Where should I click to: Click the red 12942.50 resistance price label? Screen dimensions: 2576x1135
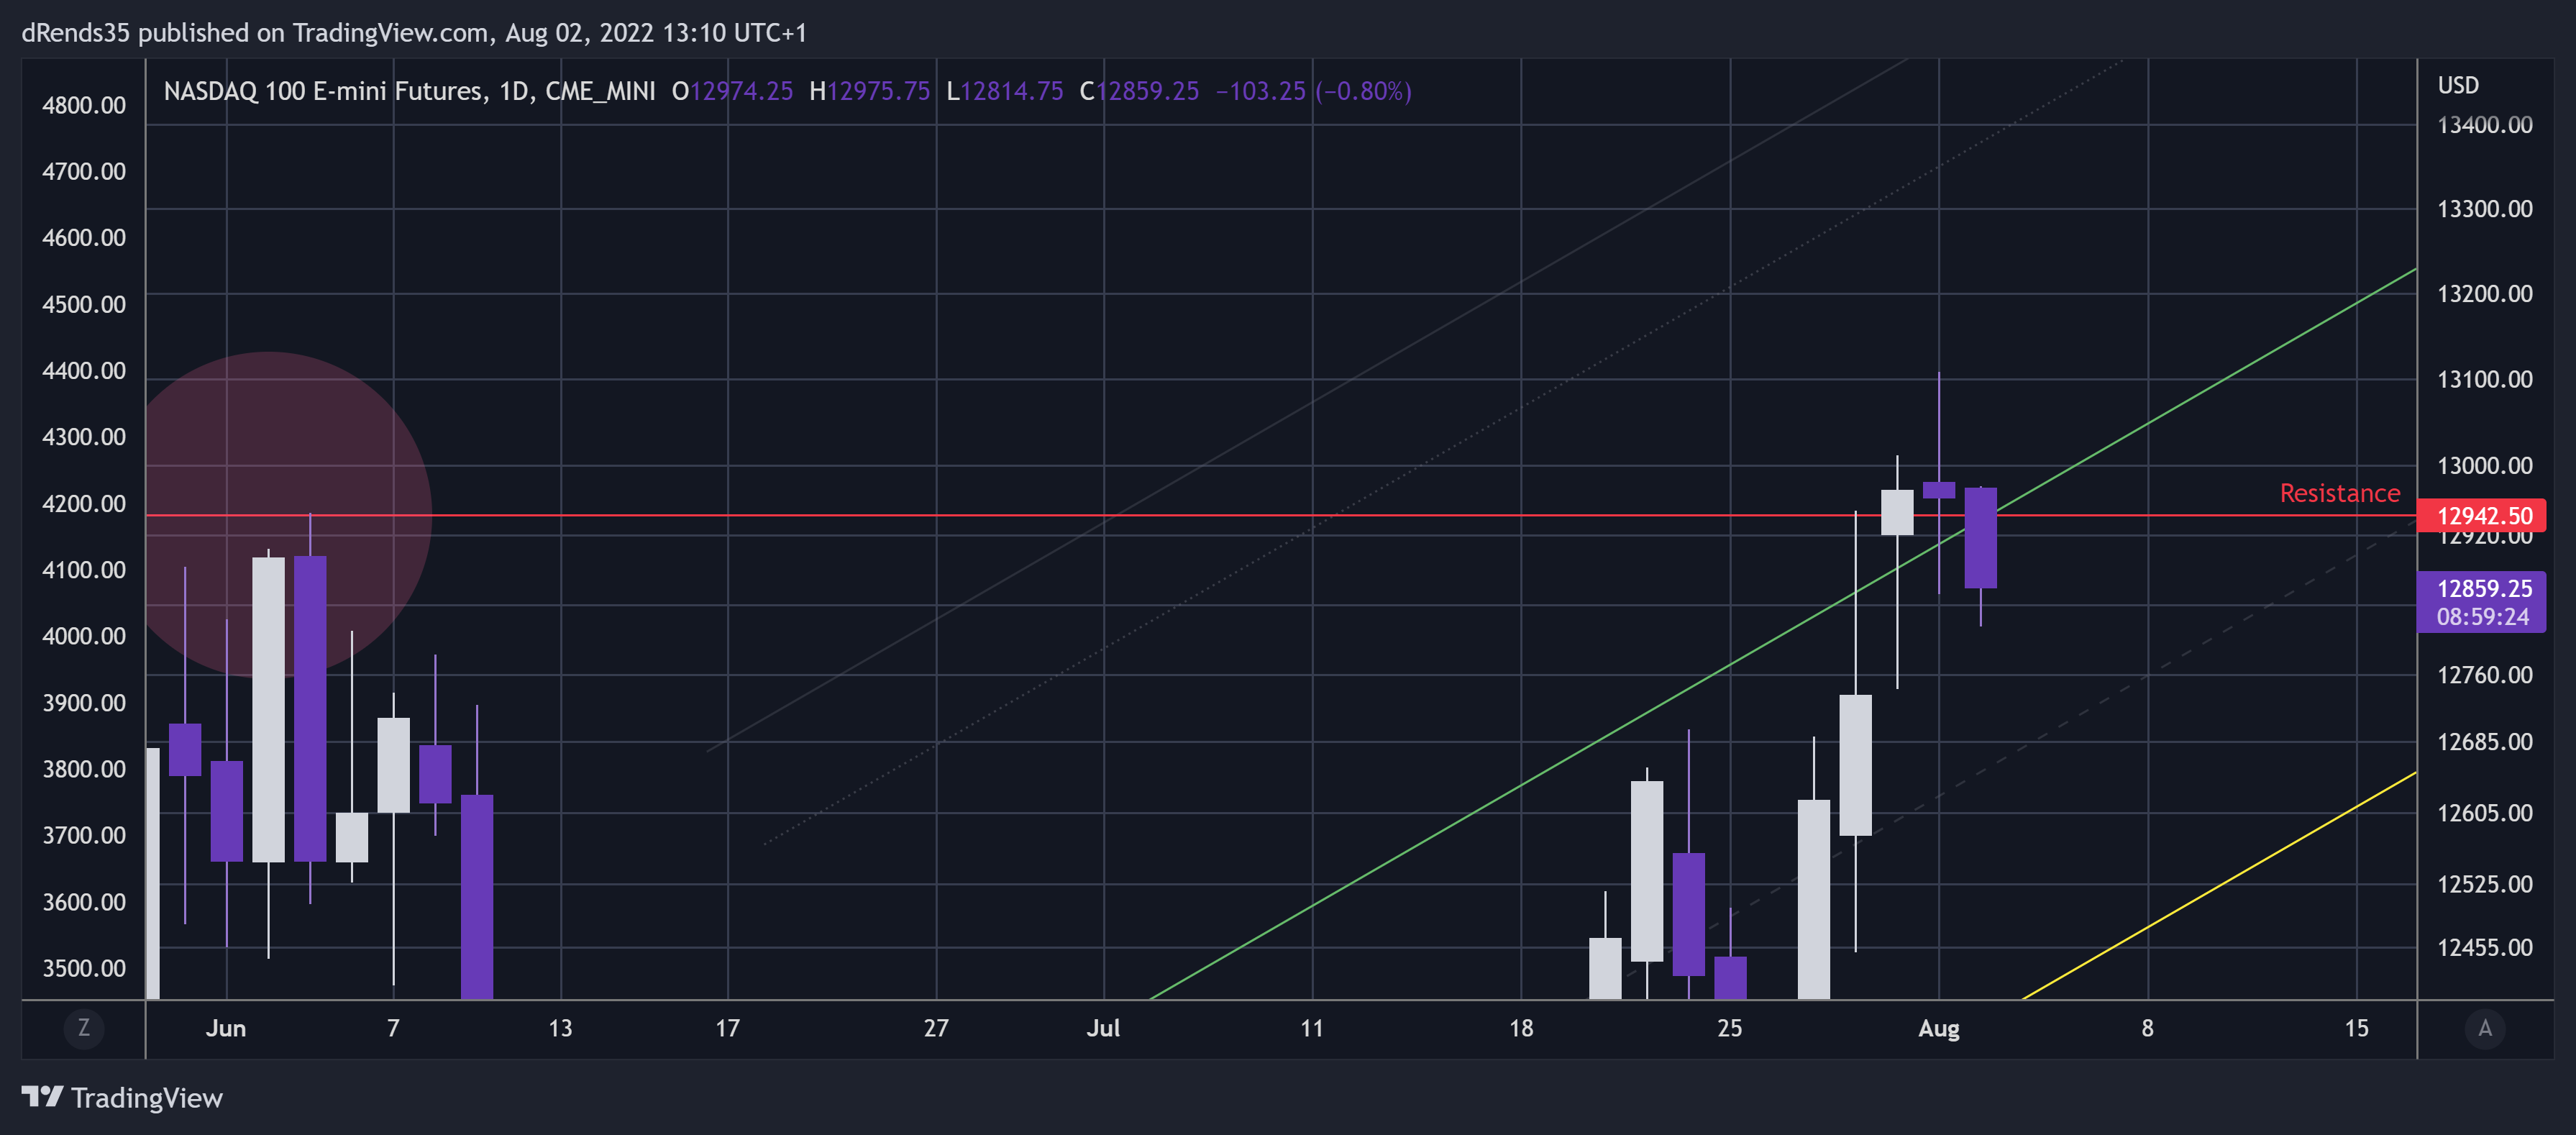coord(2481,516)
